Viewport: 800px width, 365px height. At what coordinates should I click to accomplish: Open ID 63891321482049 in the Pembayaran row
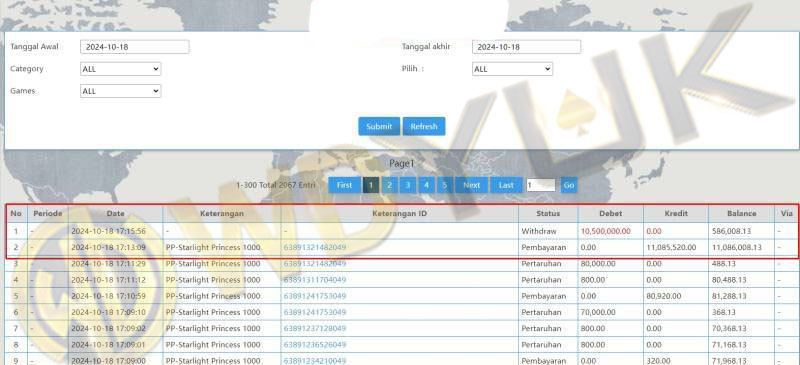point(315,248)
